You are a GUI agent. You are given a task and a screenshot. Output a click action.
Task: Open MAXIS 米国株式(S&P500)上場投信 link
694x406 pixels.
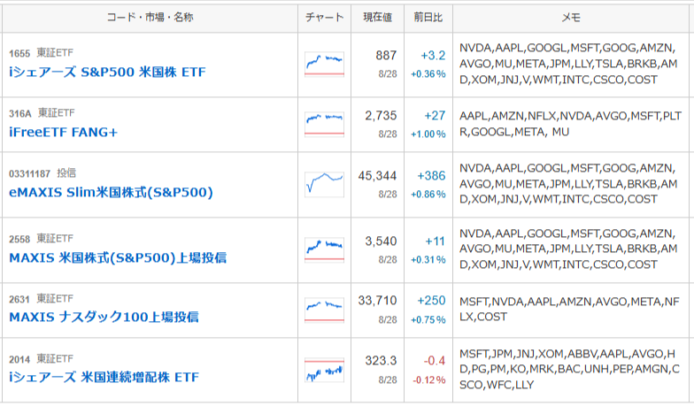118,258
